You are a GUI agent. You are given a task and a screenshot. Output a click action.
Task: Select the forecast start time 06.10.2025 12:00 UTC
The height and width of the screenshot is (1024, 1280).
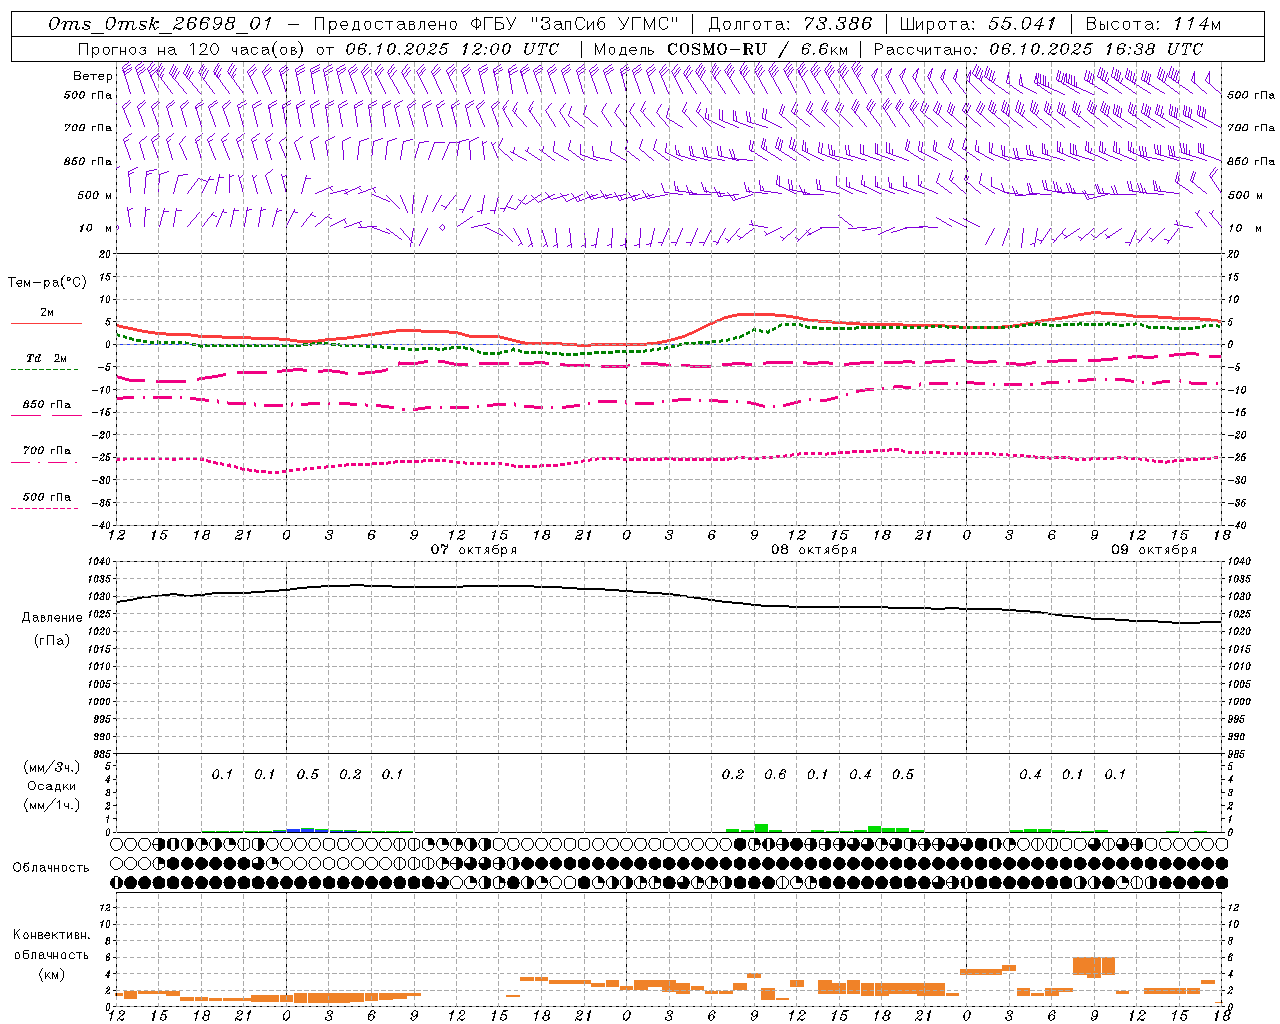coord(452,49)
